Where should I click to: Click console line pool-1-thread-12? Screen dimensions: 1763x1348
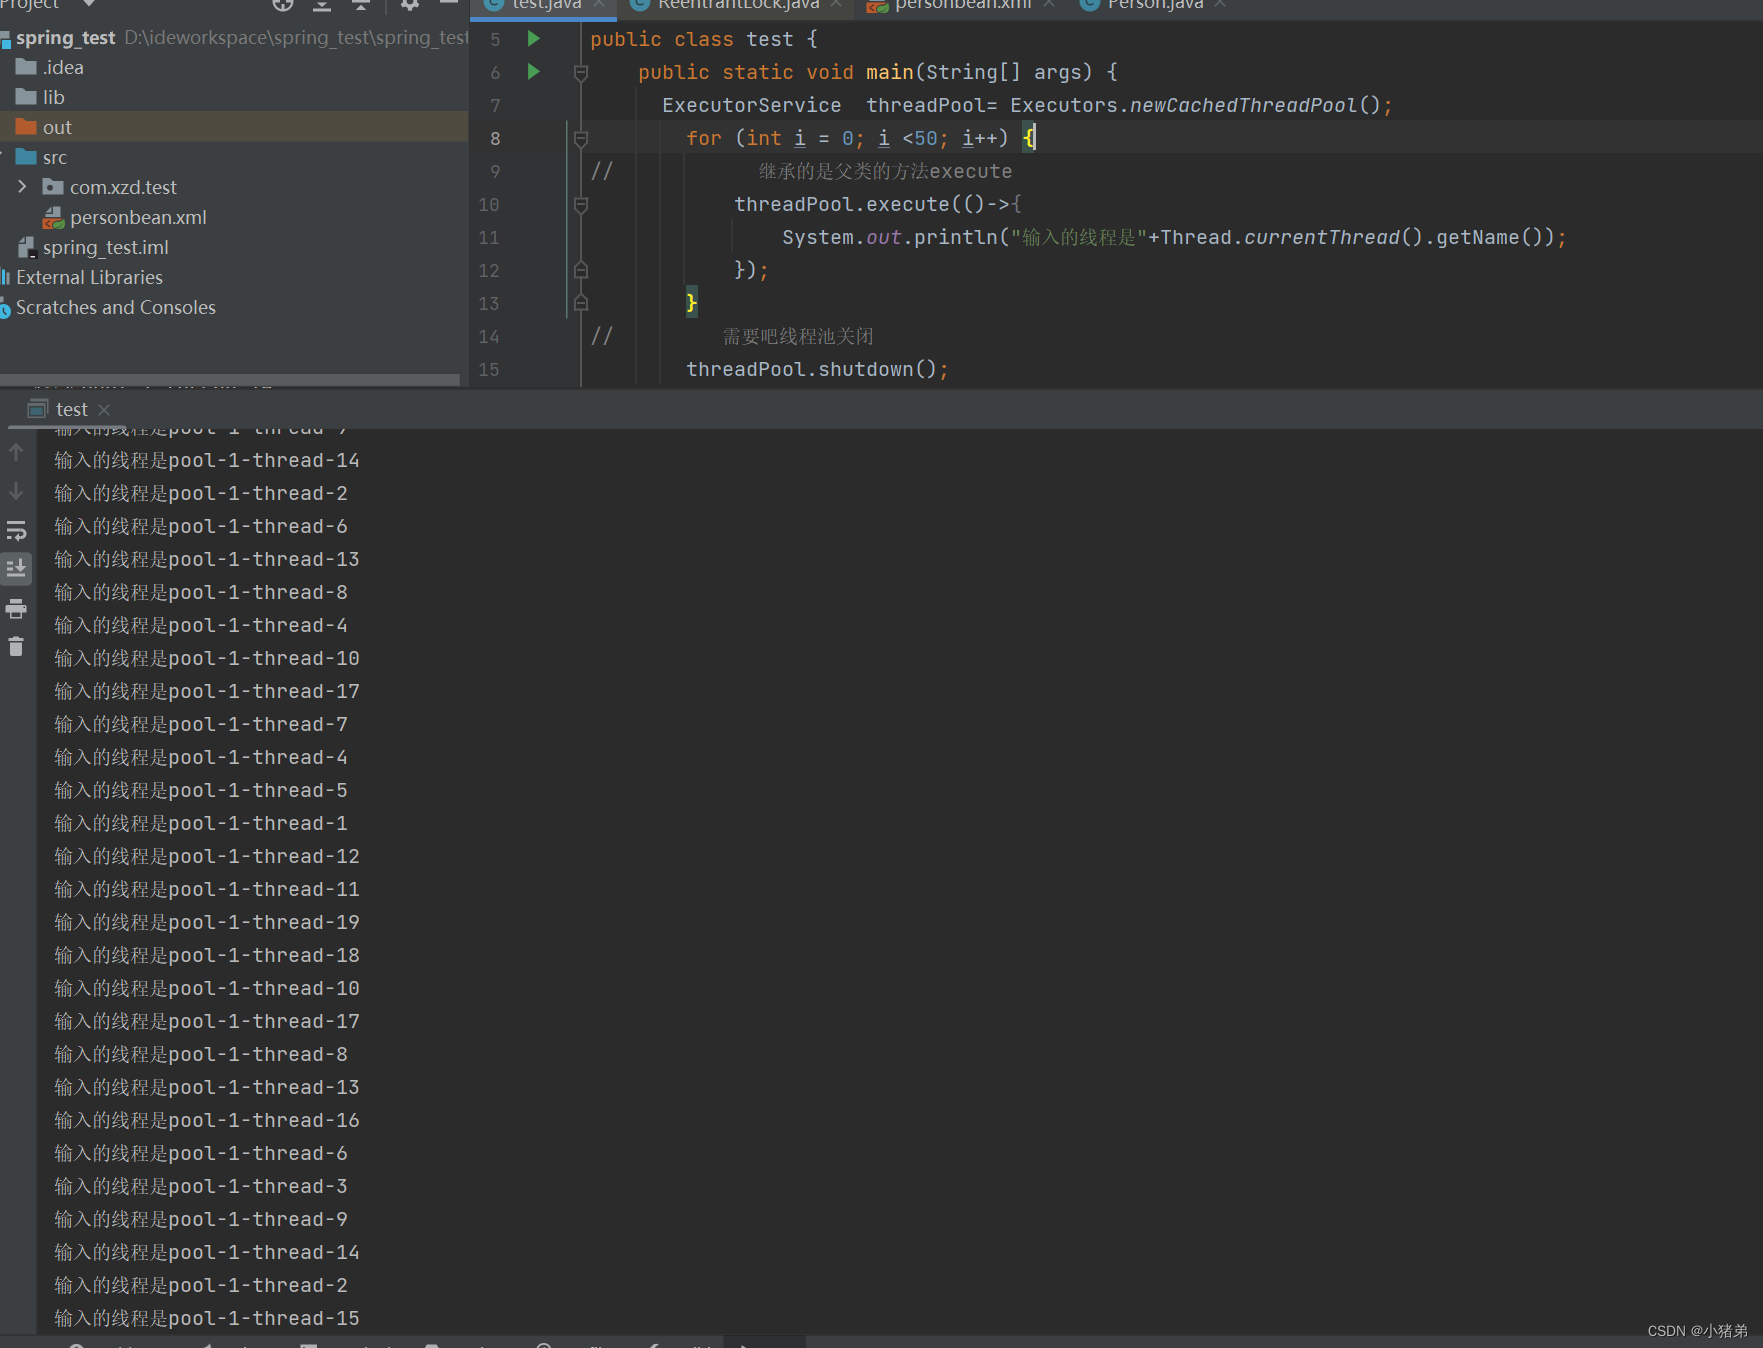(x=207, y=856)
